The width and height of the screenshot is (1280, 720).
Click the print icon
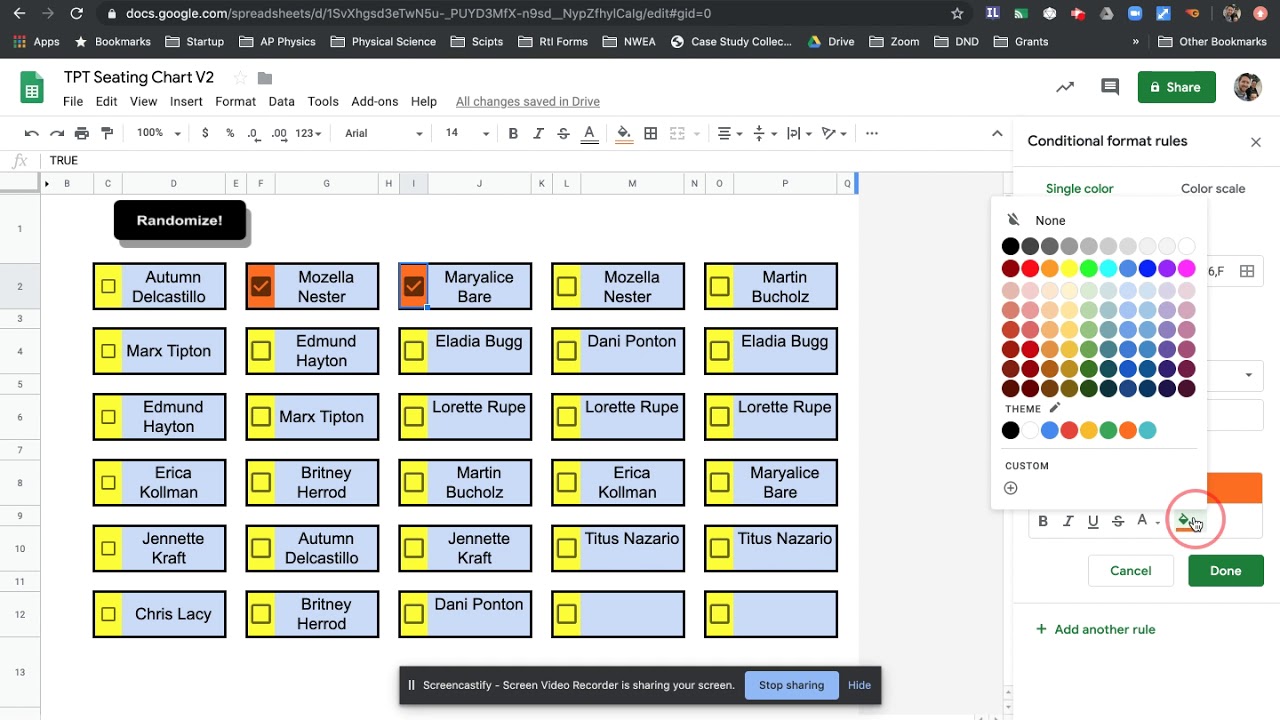pos(82,133)
